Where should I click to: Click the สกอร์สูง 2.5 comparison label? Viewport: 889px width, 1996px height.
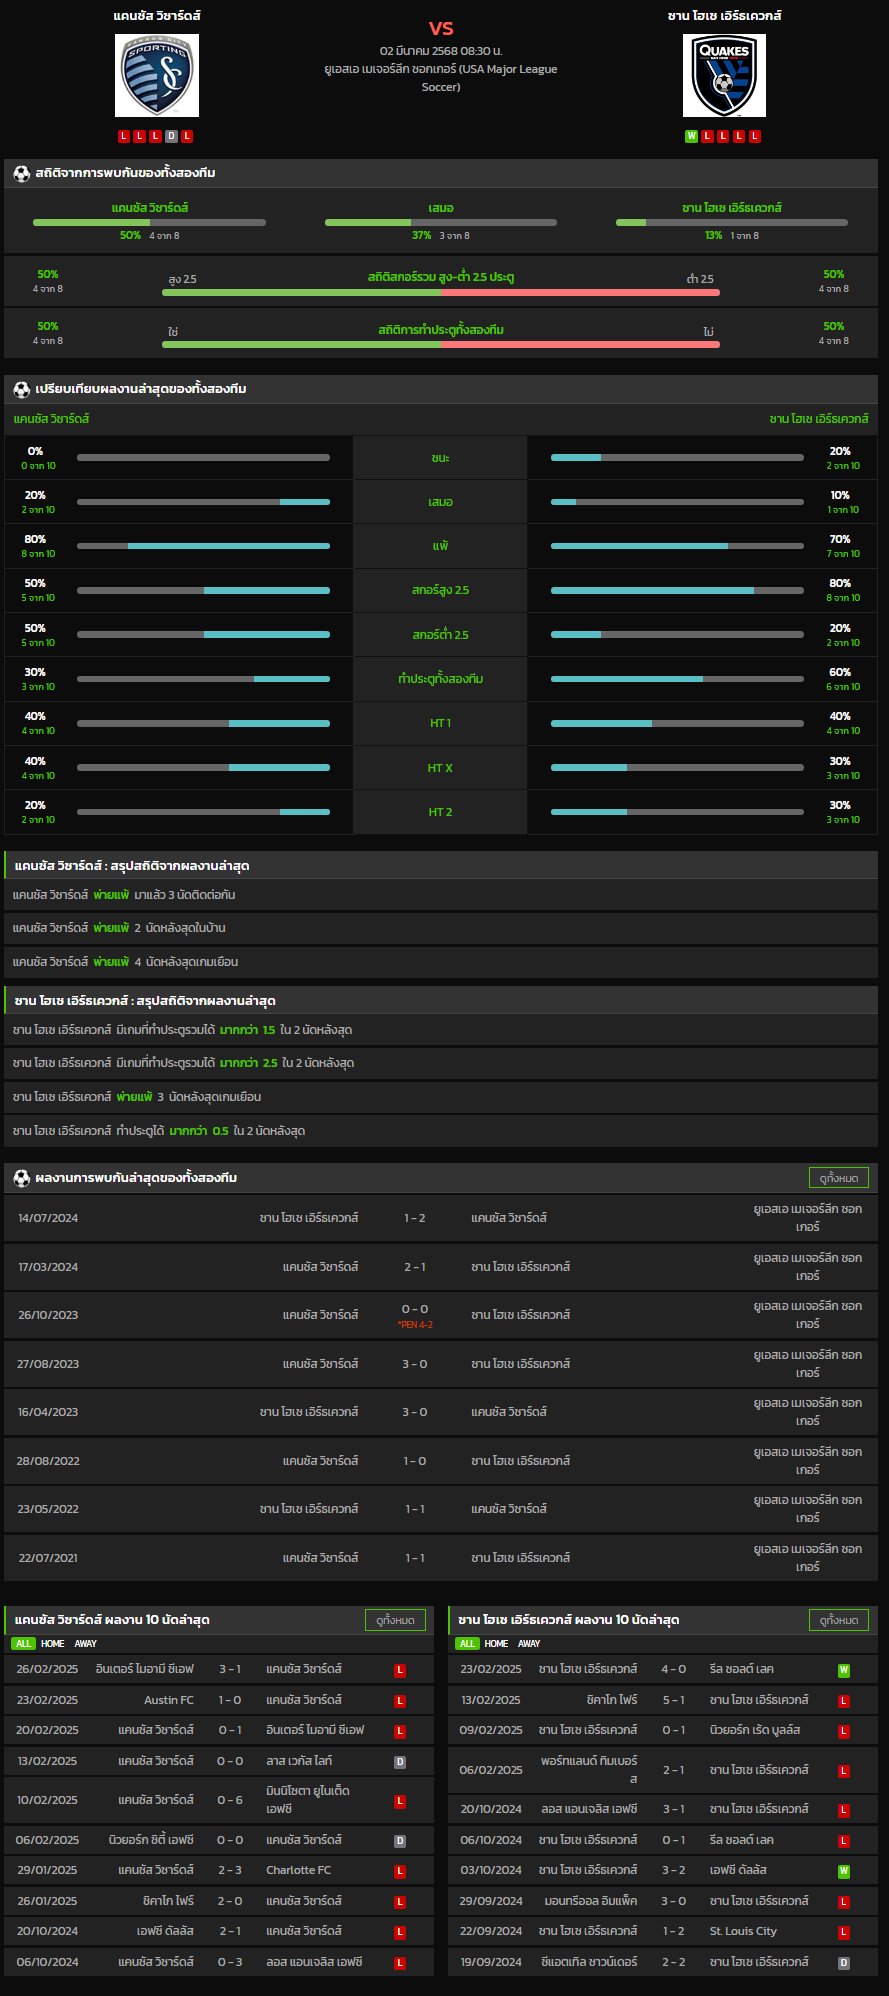(441, 590)
